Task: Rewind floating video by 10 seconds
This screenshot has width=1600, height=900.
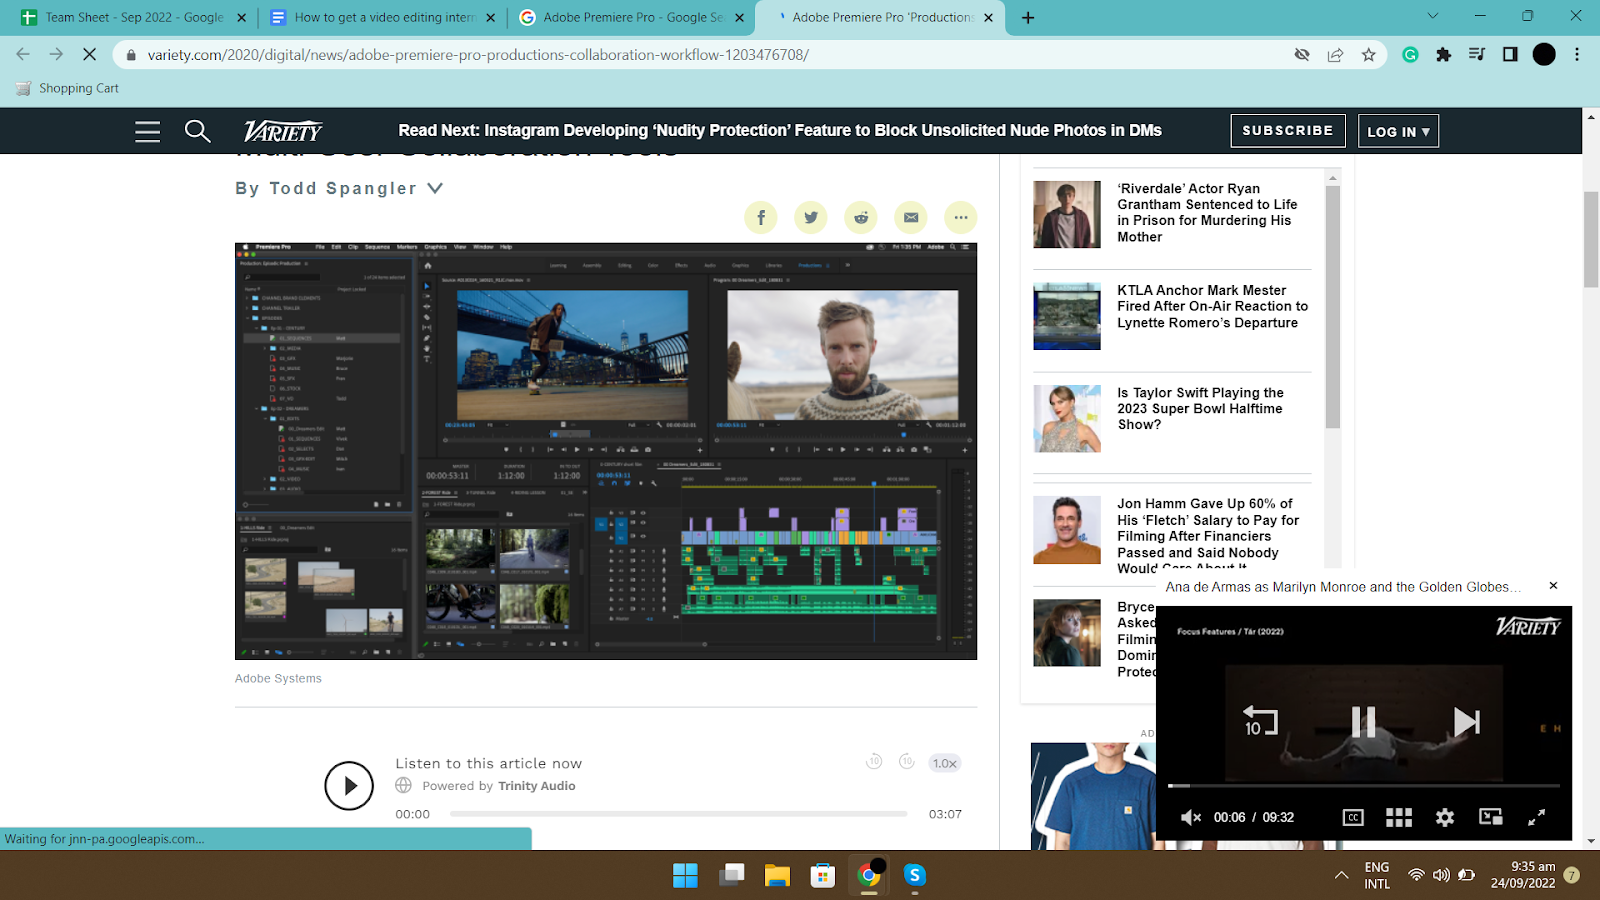Action: 1260,721
